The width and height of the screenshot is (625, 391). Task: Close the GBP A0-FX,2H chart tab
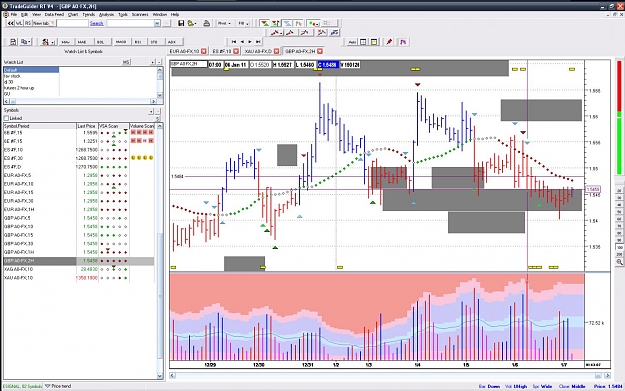pyautogui.click(x=320, y=51)
